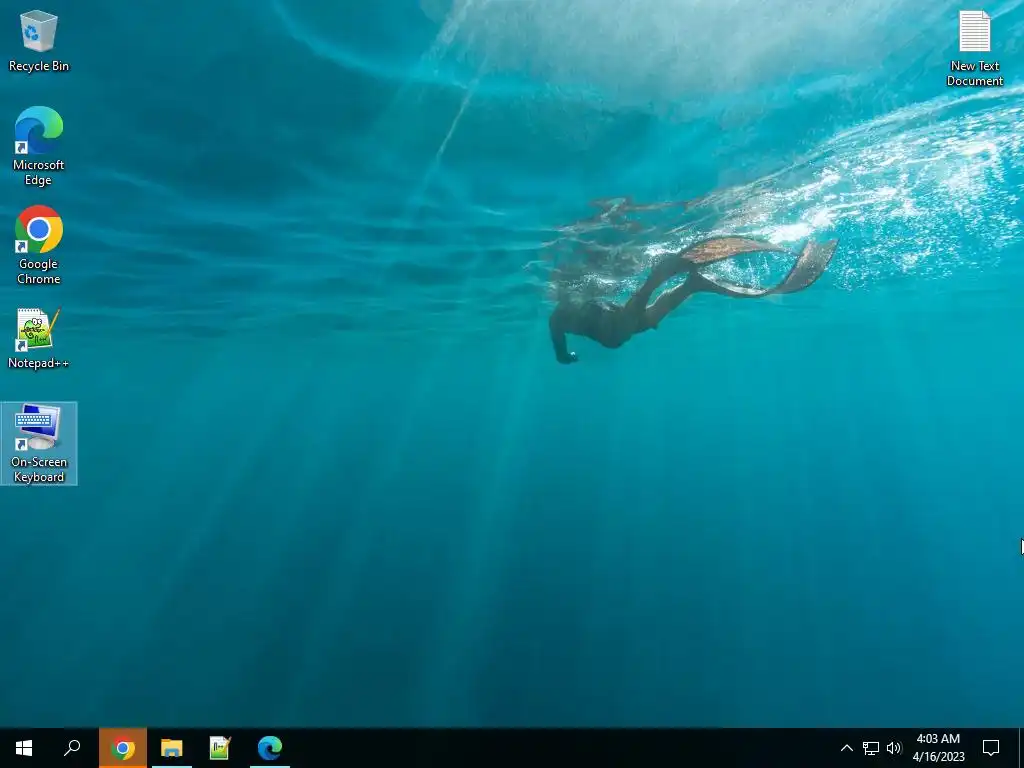Open the Action Center notifications

[x=991, y=748]
